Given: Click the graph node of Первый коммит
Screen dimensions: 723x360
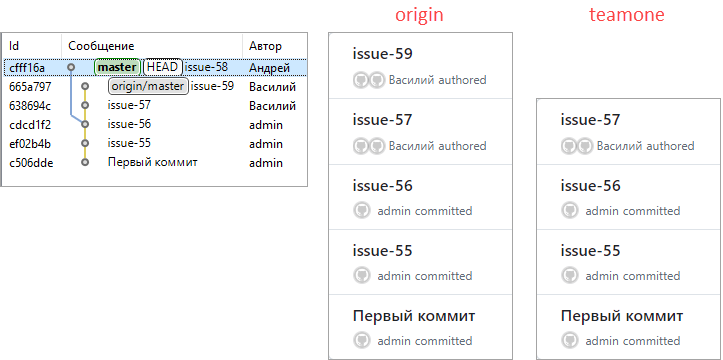Looking at the screenshot, I should 85,162.
